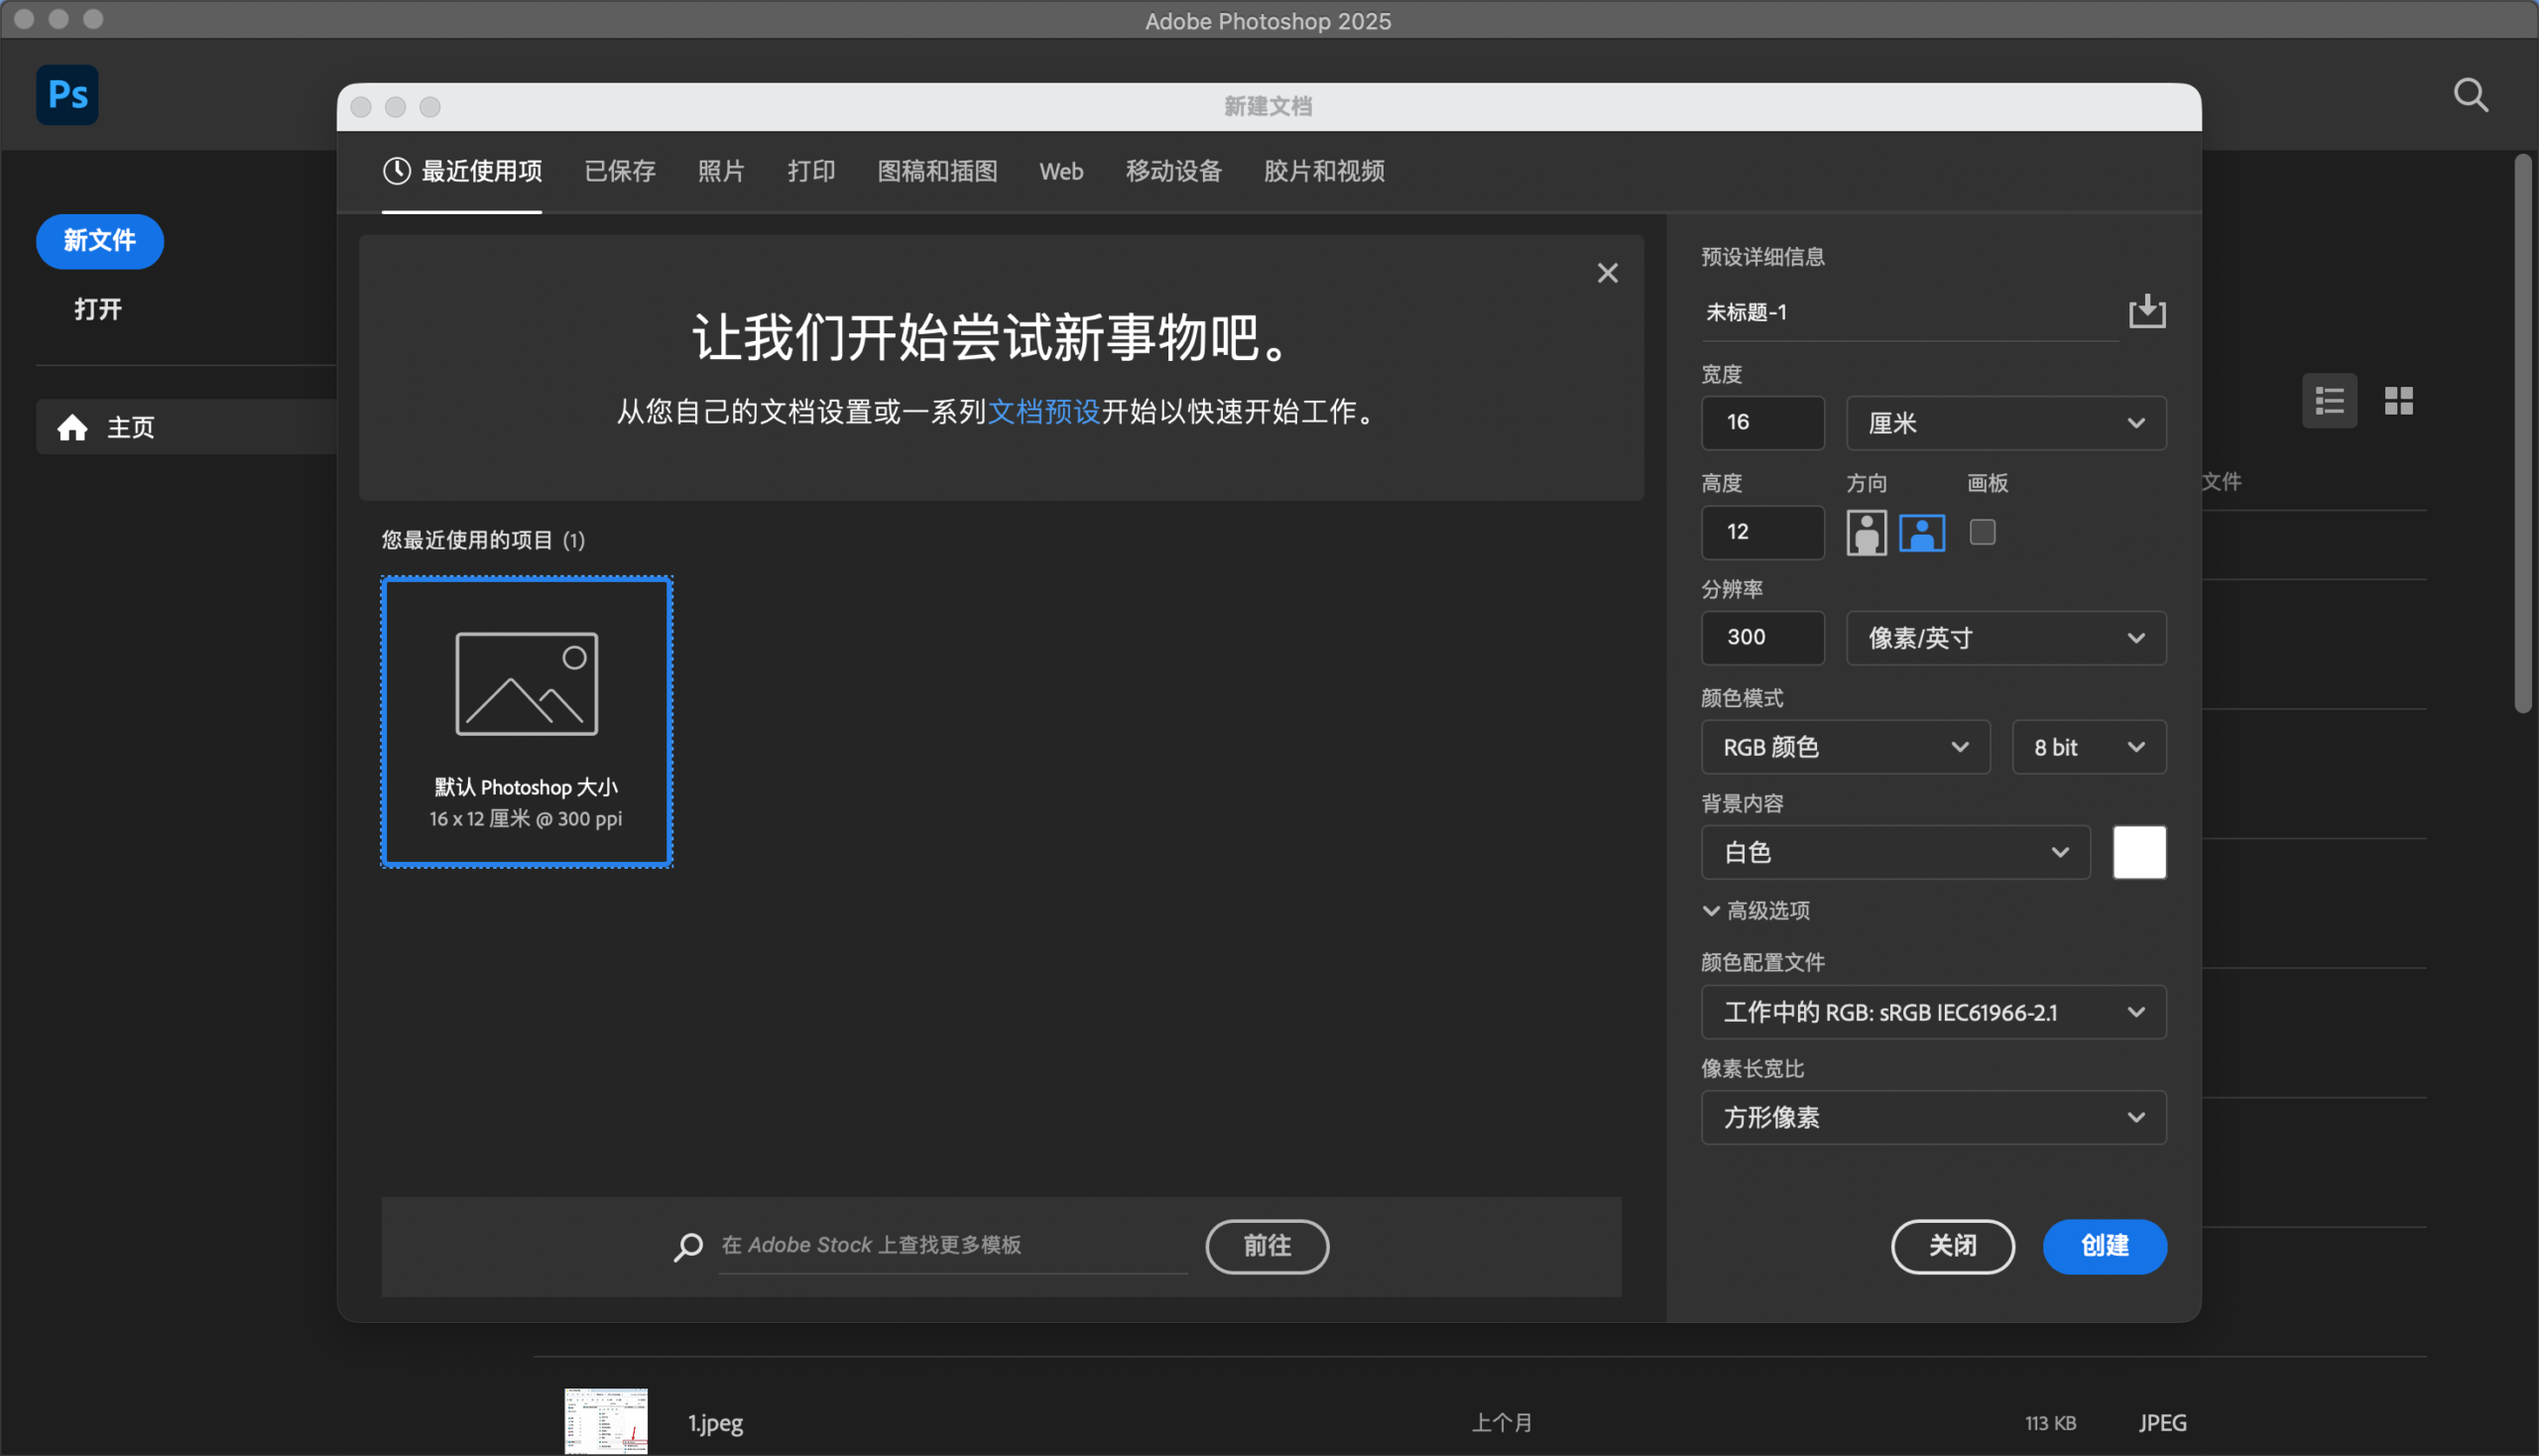Click the height input field showing 12

click(1762, 532)
